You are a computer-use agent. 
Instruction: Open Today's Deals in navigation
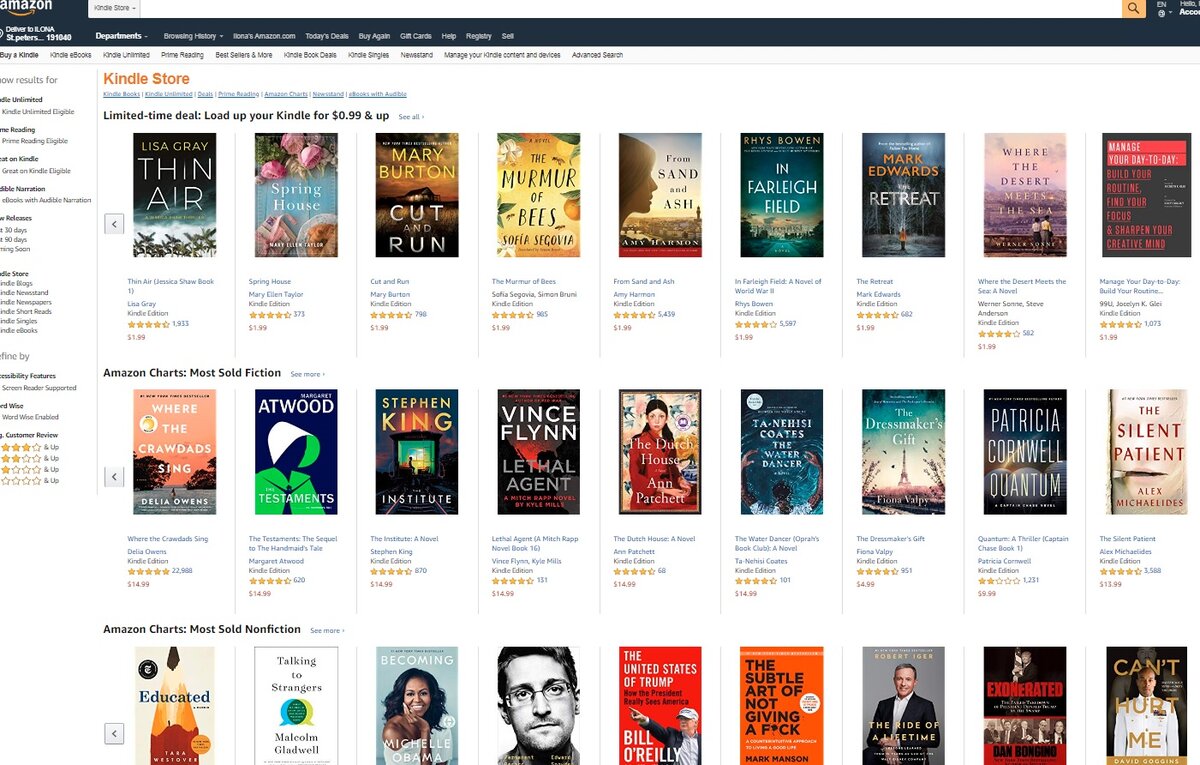pyautogui.click(x=326, y=36)
